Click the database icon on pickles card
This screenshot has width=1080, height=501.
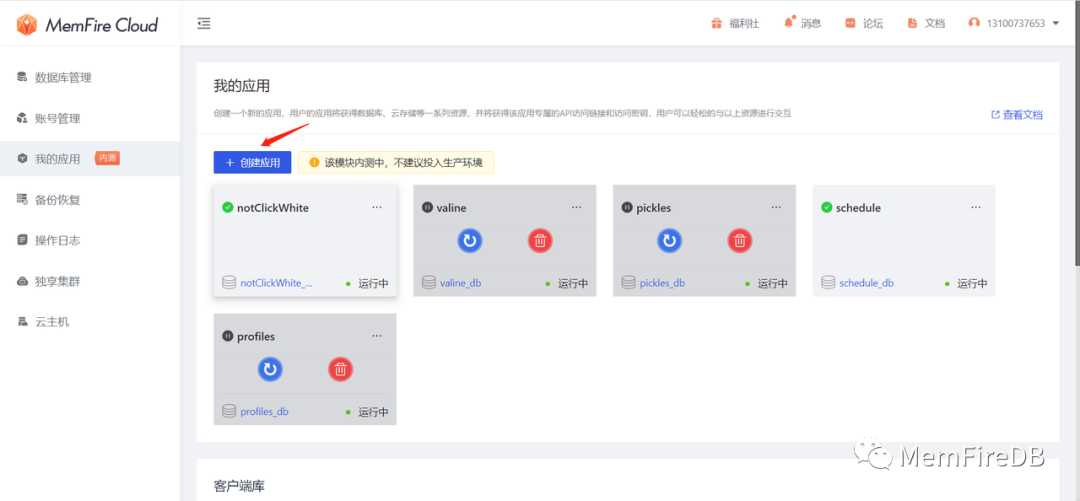[x=628, y=283]
